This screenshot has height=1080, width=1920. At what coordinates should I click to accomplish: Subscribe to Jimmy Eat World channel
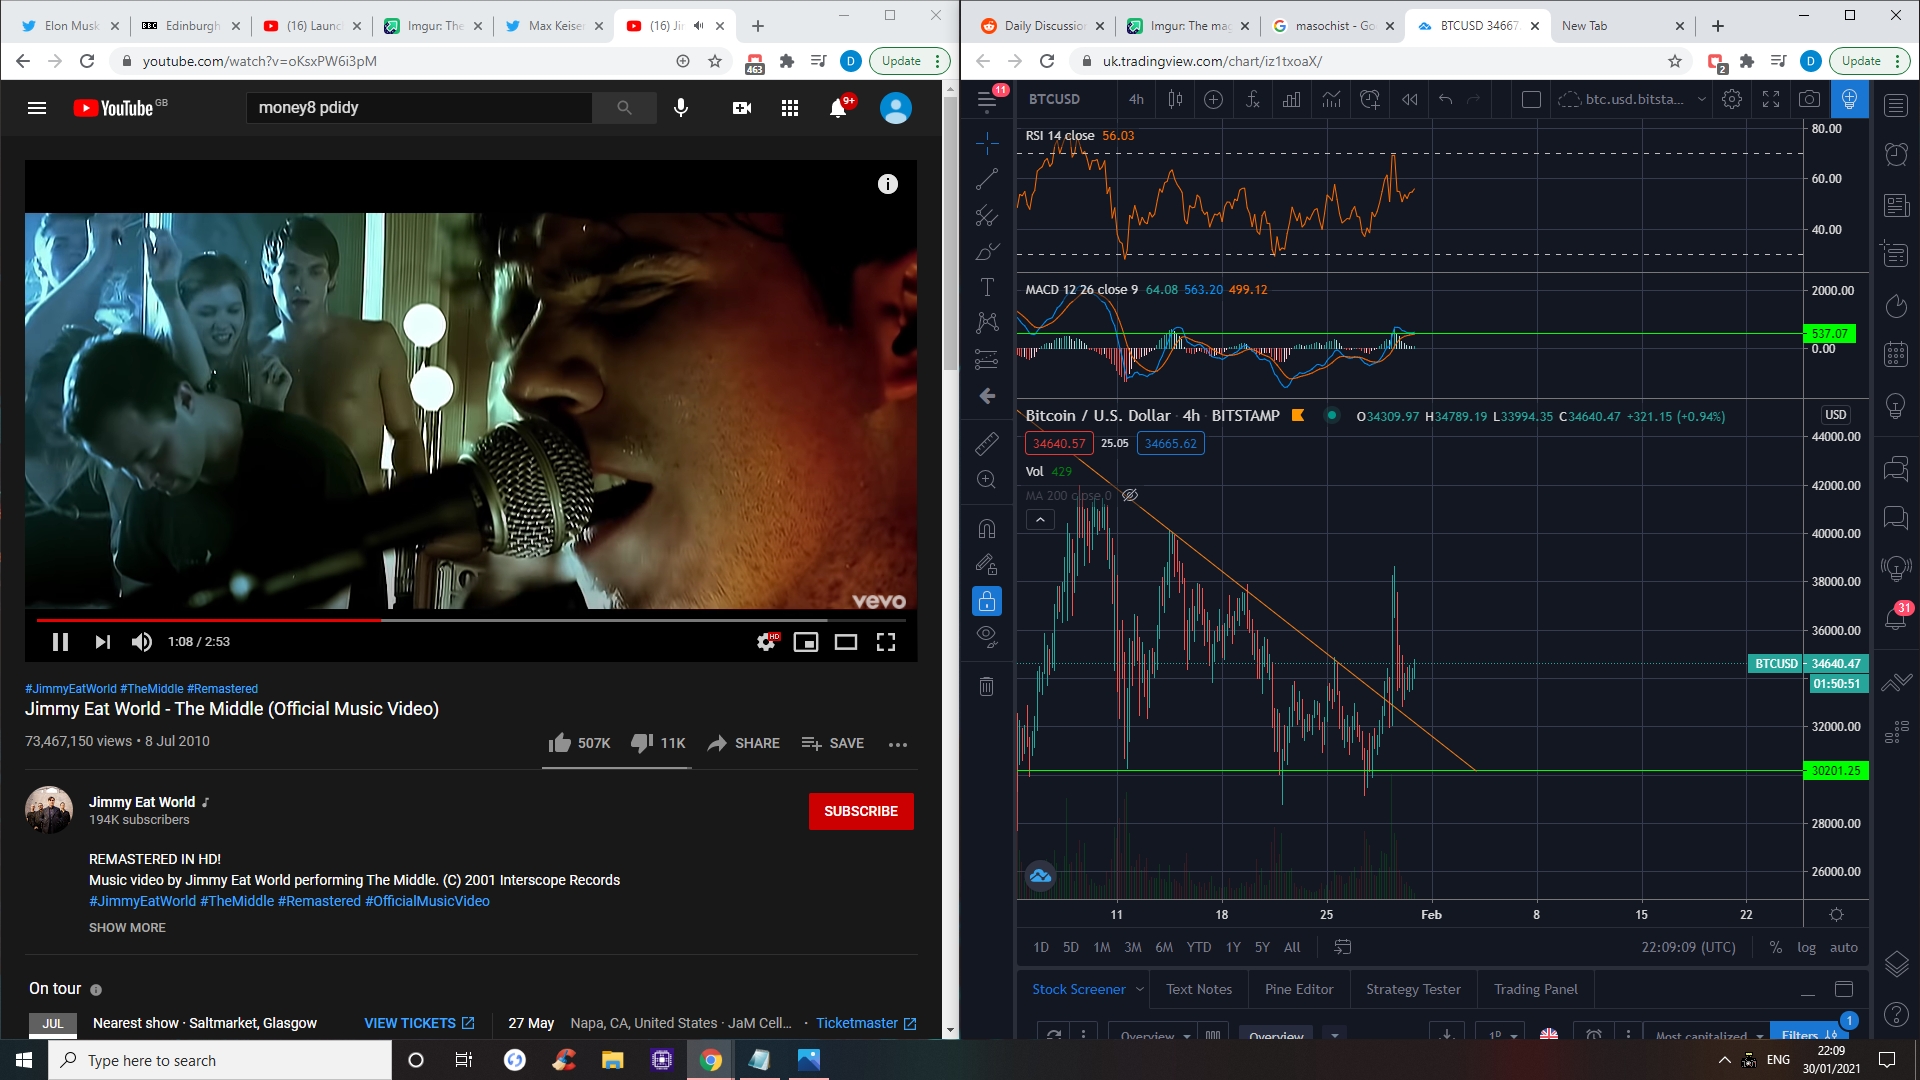(861, 811)
